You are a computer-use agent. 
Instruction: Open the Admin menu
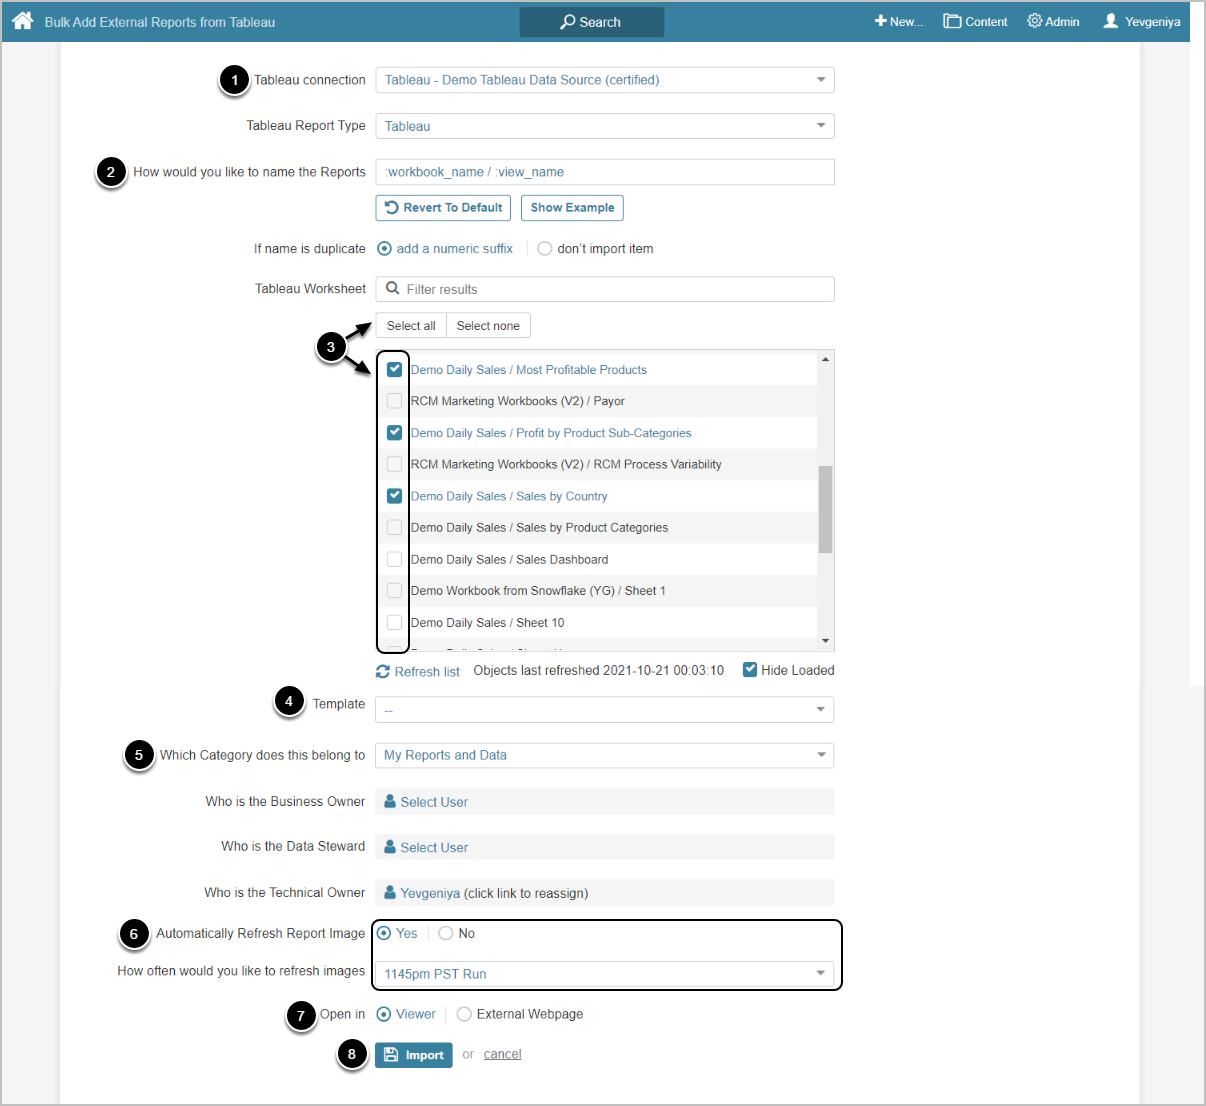[x=1053, y=21]
